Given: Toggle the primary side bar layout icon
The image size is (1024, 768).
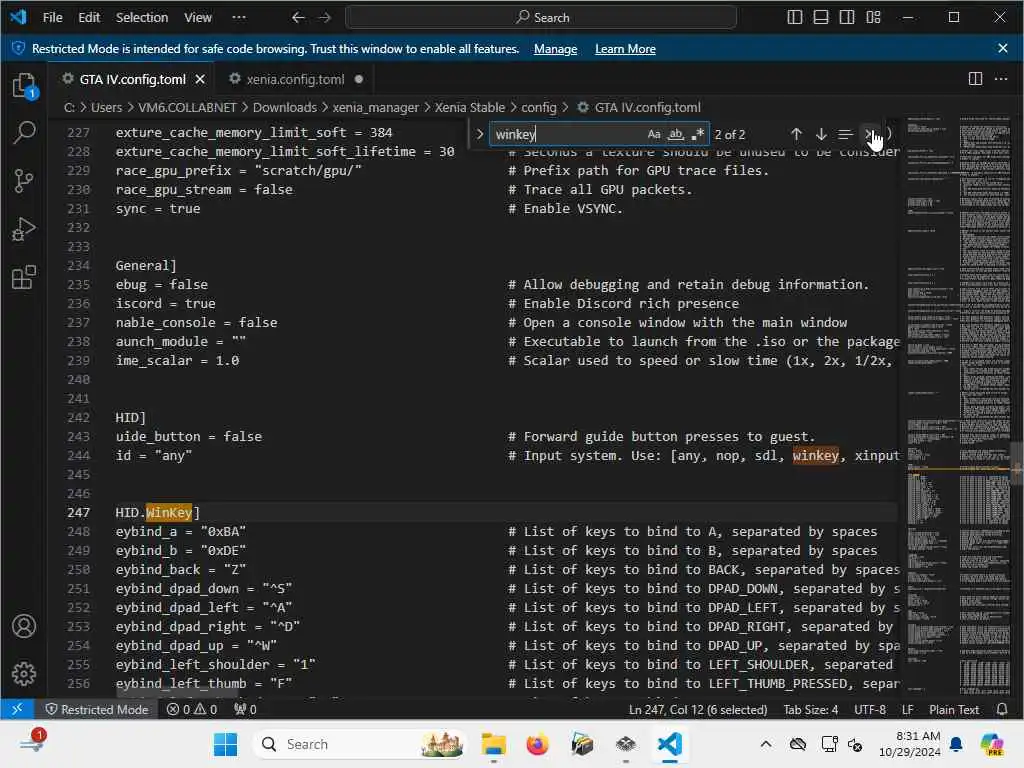Looking at the screenshot, I should (x=795, y=18).
